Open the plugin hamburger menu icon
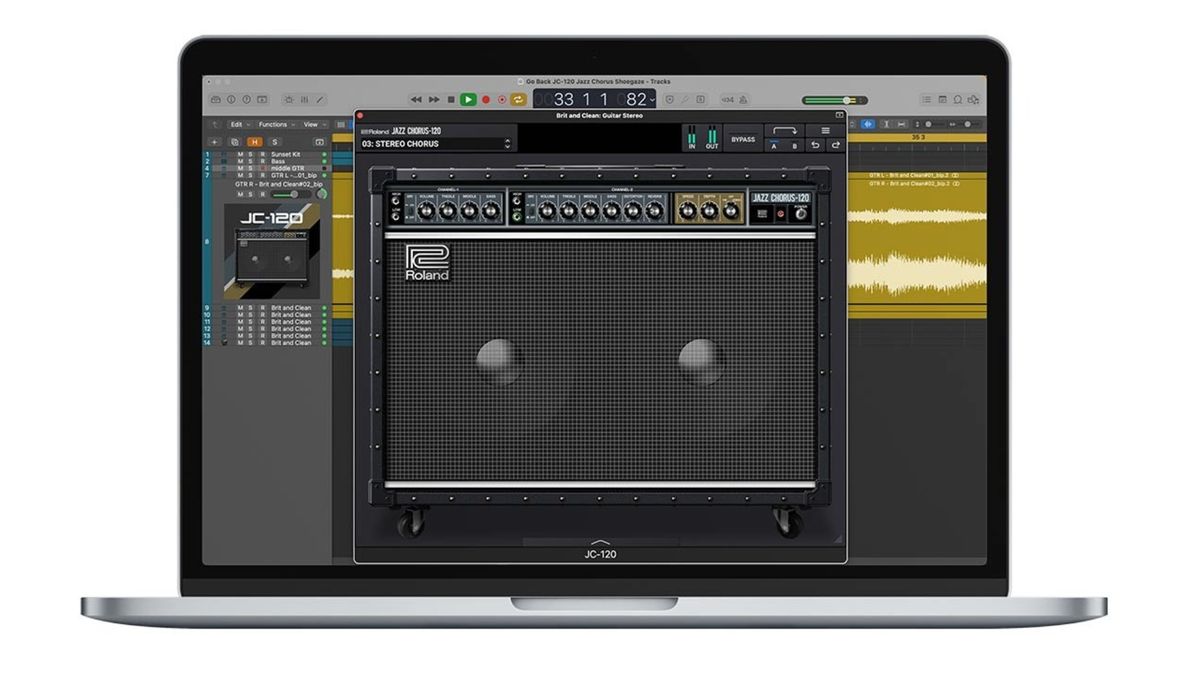 (825, 131)
